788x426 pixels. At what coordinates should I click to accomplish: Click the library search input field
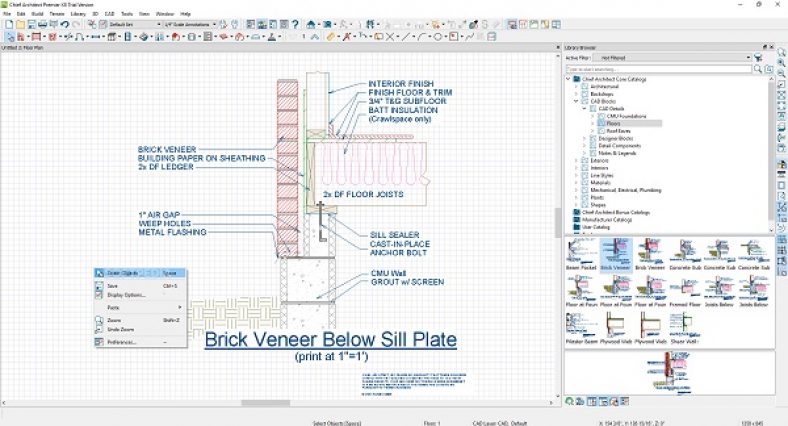click(x=659, y=69)
